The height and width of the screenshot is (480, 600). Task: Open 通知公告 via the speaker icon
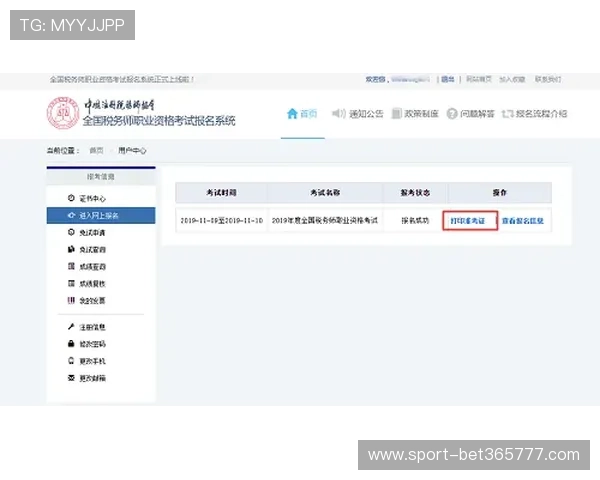tap(339, 114)
